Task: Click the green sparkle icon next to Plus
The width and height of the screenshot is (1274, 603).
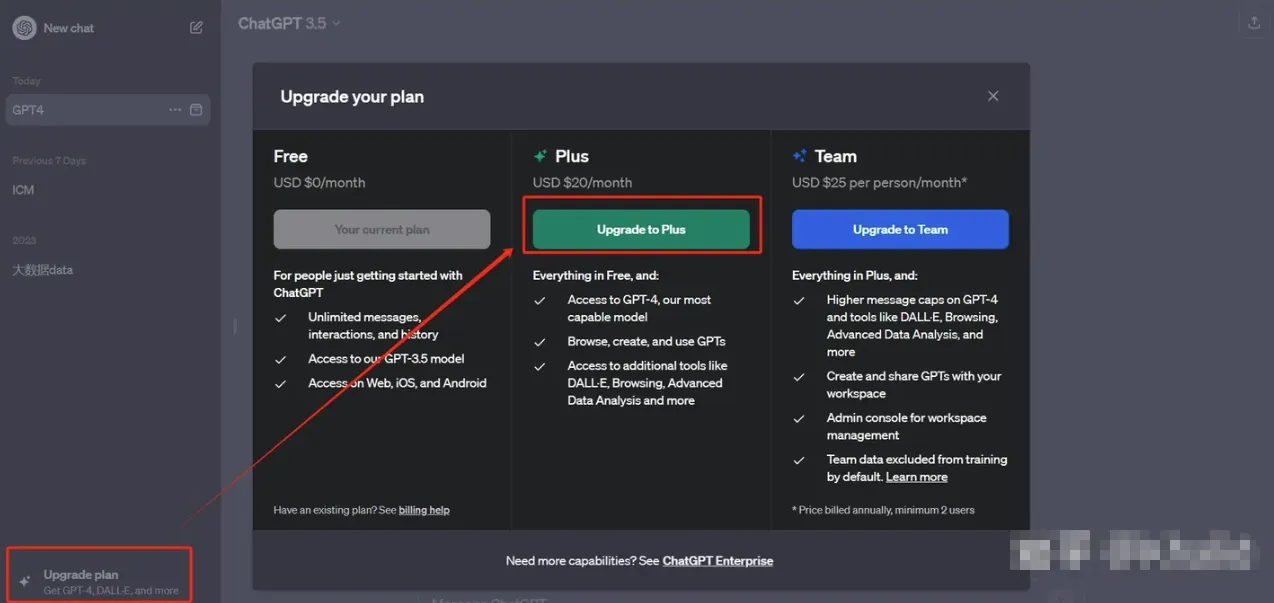Action: [x=540, y=156]
